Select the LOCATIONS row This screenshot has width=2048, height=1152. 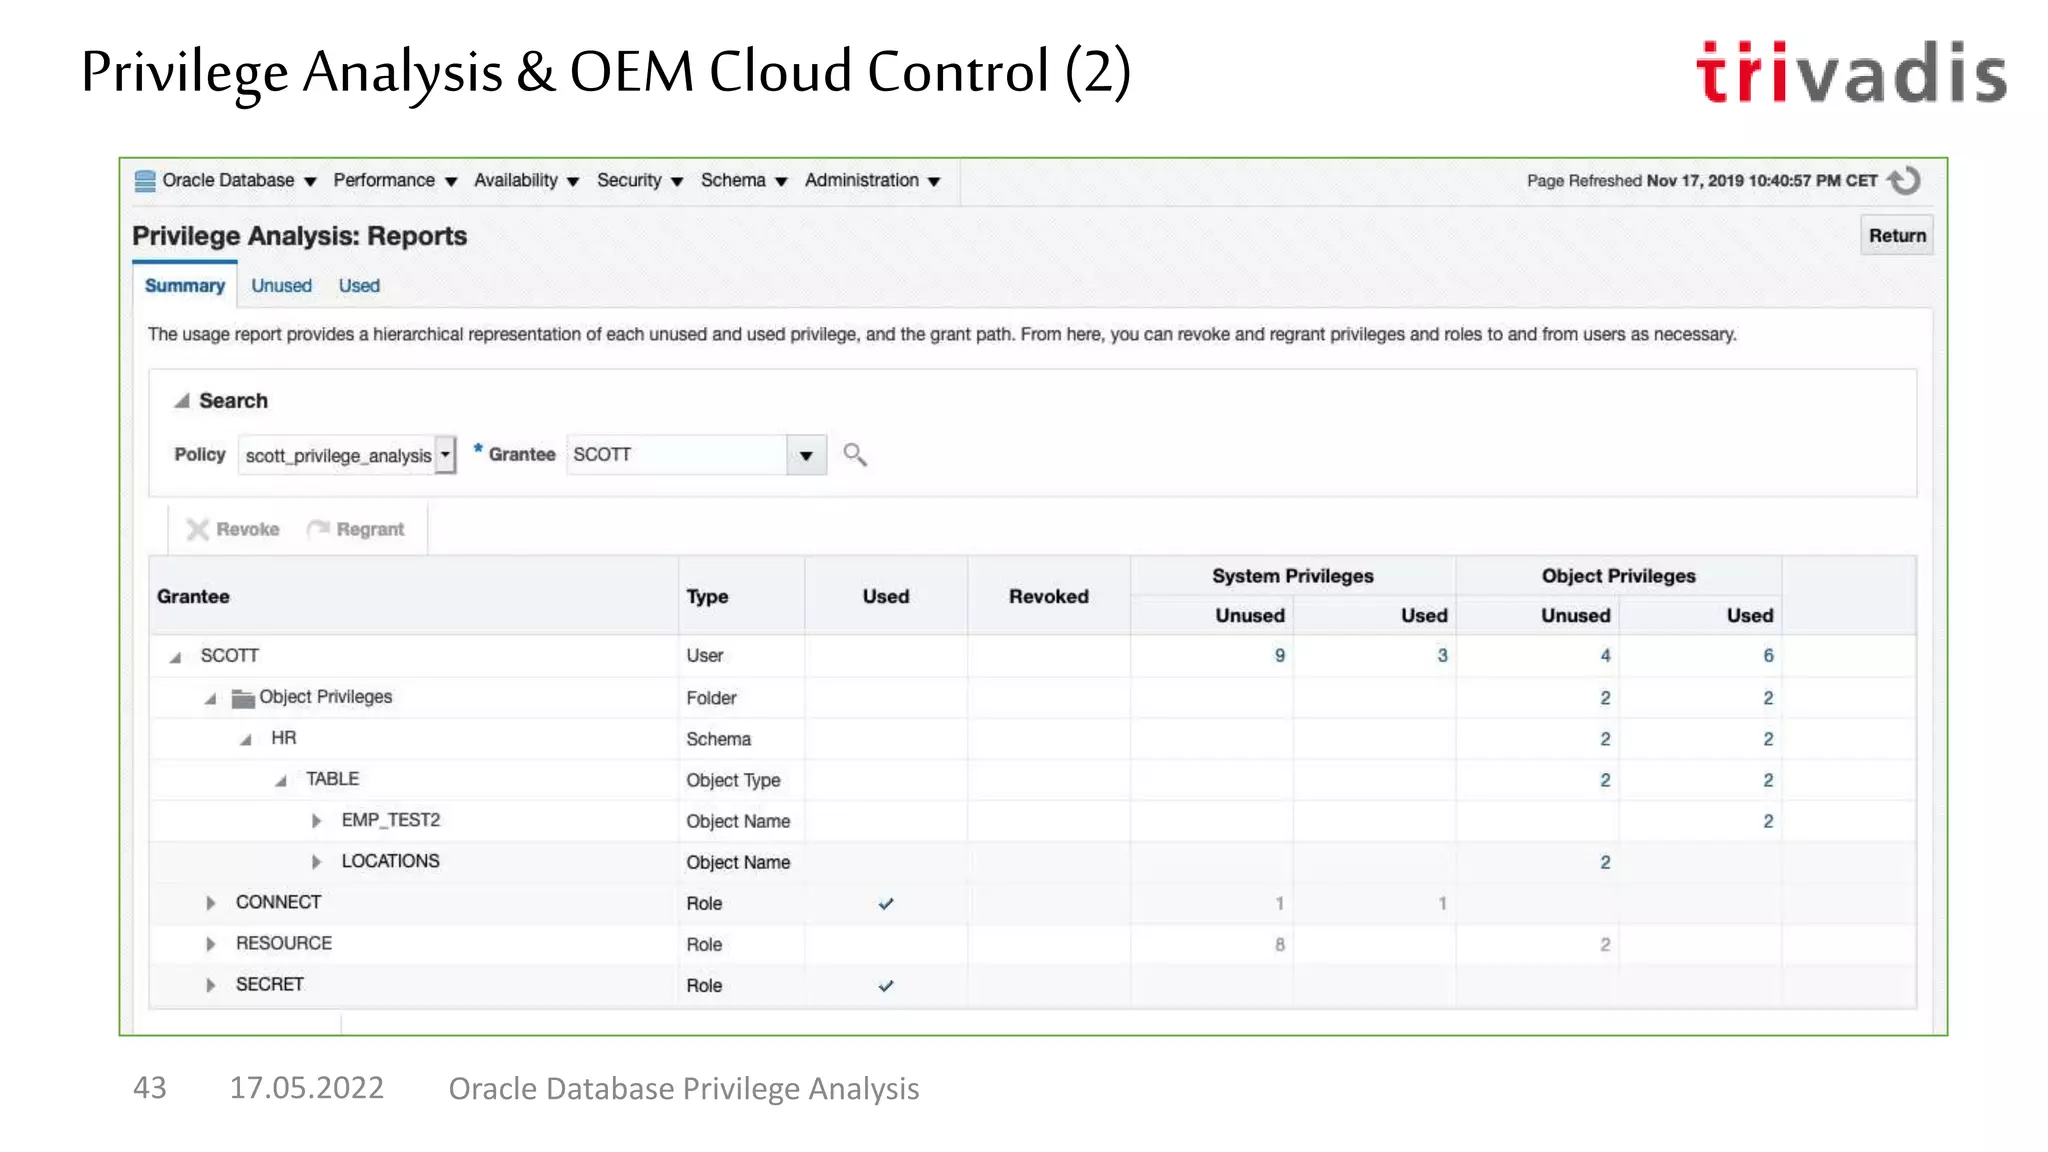coord(1032,862)
